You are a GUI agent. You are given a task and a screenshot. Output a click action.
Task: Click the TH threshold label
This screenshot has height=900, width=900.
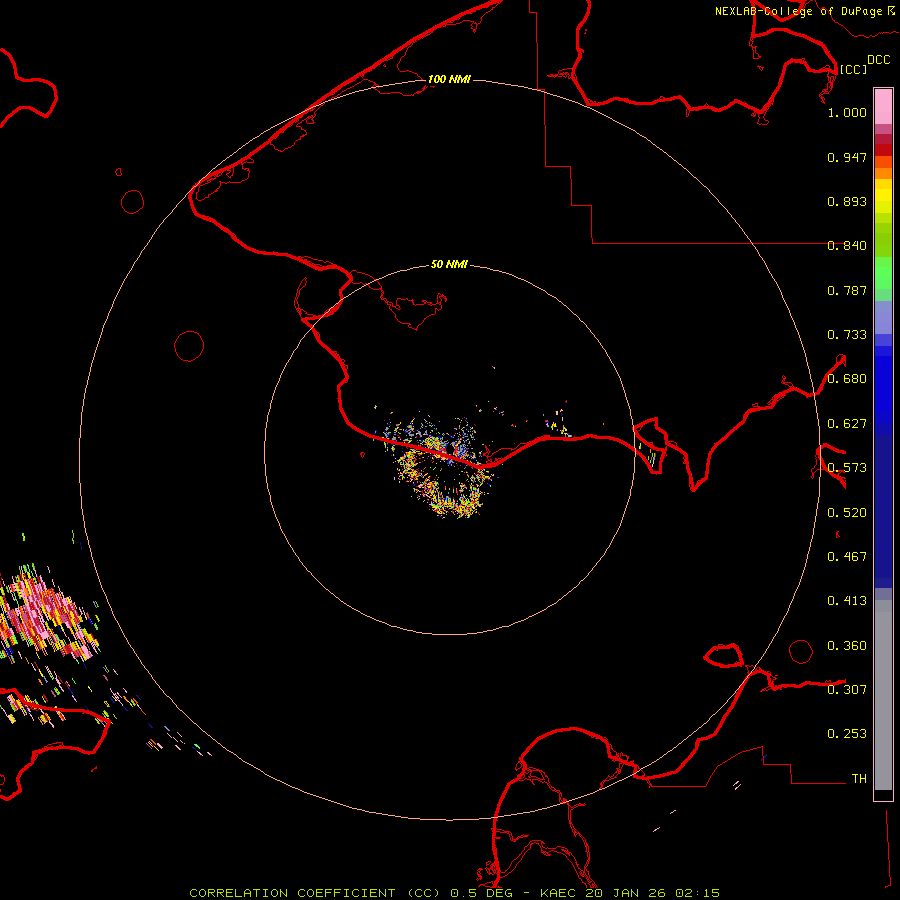858,778
